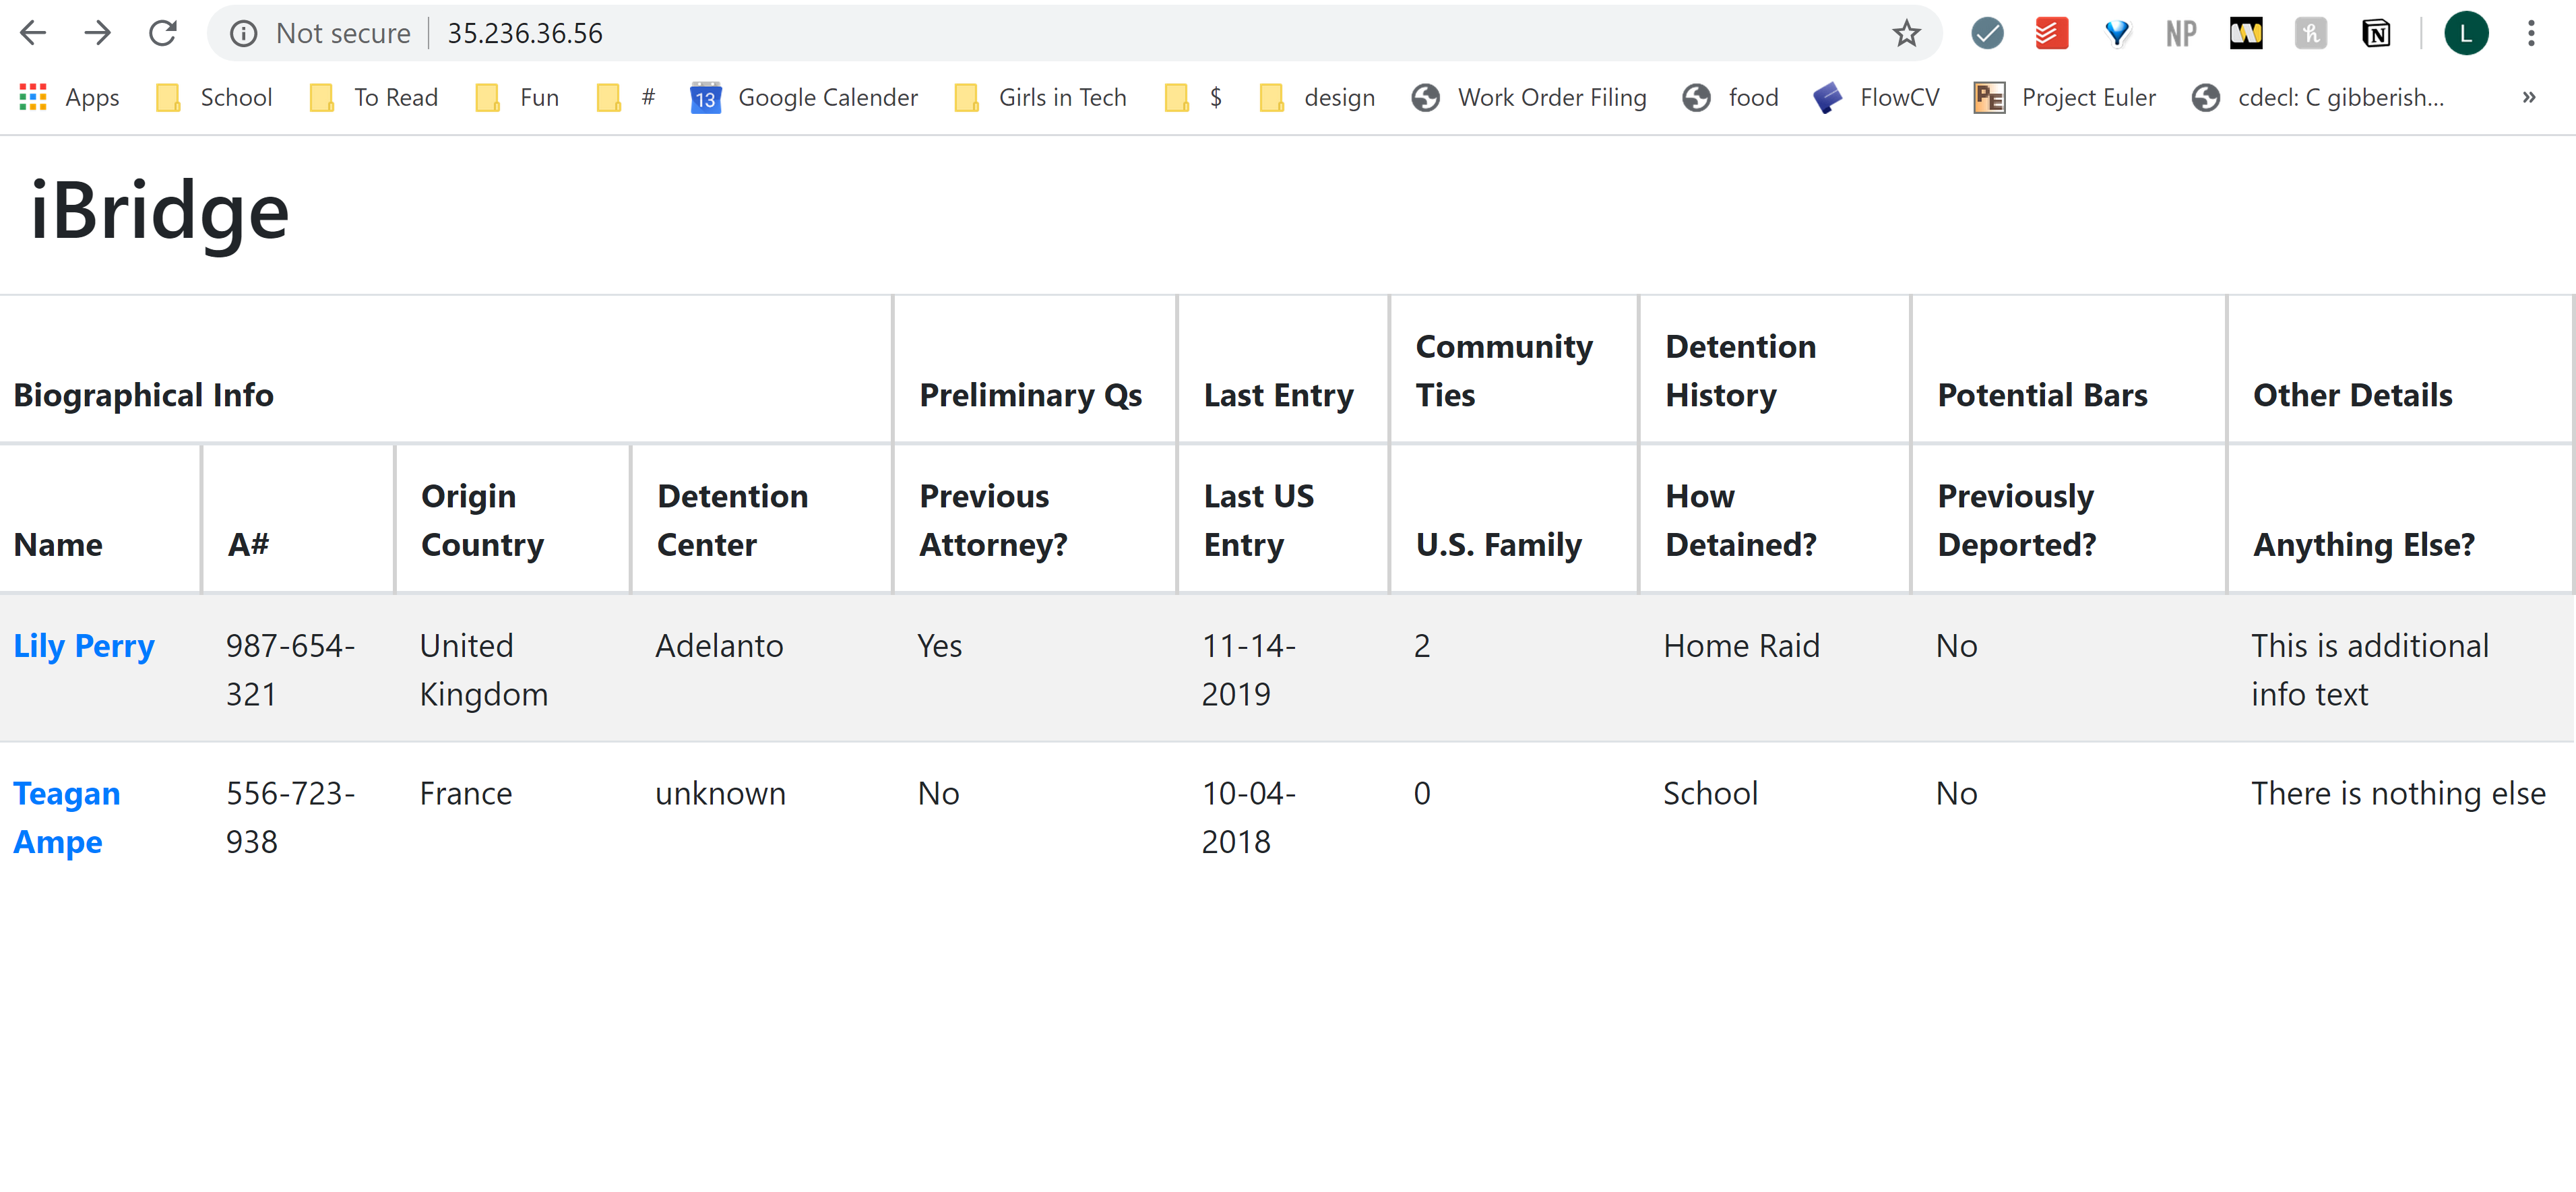Show the hidden bookmarks overflow chevron

2528,97
